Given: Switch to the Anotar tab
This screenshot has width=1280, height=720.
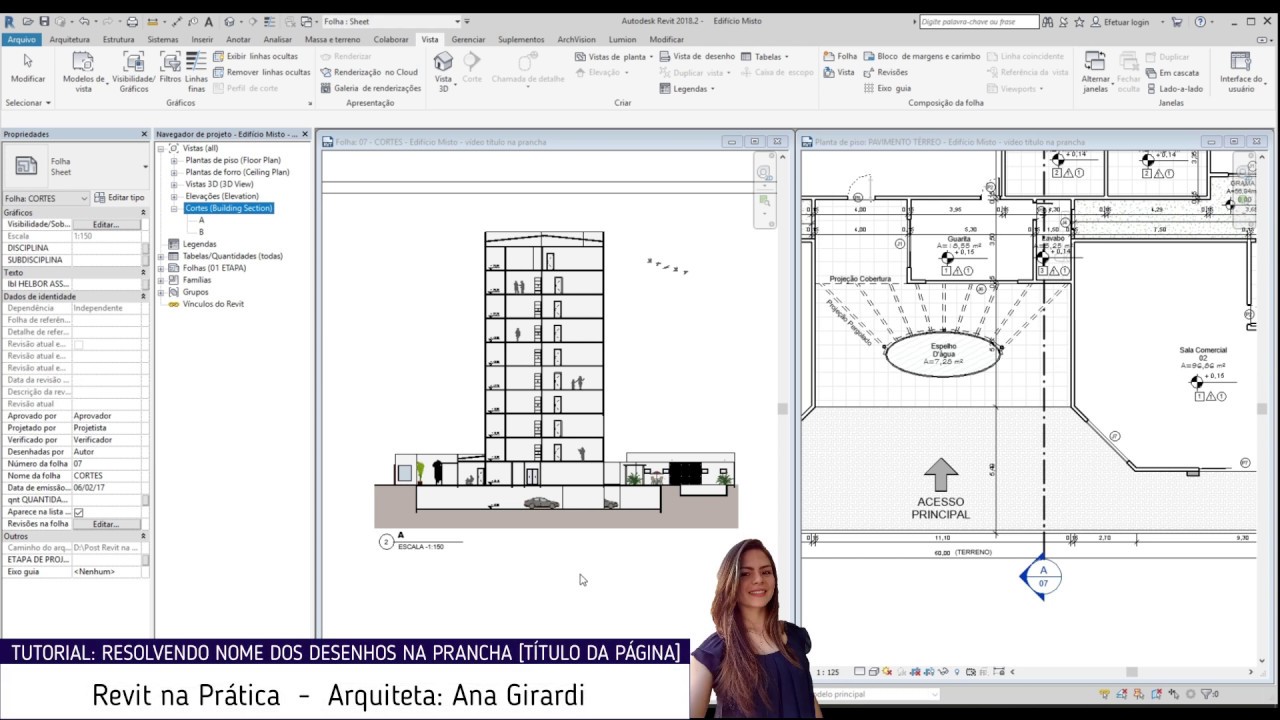Looking at the screenshot, I should click(238, 40).
